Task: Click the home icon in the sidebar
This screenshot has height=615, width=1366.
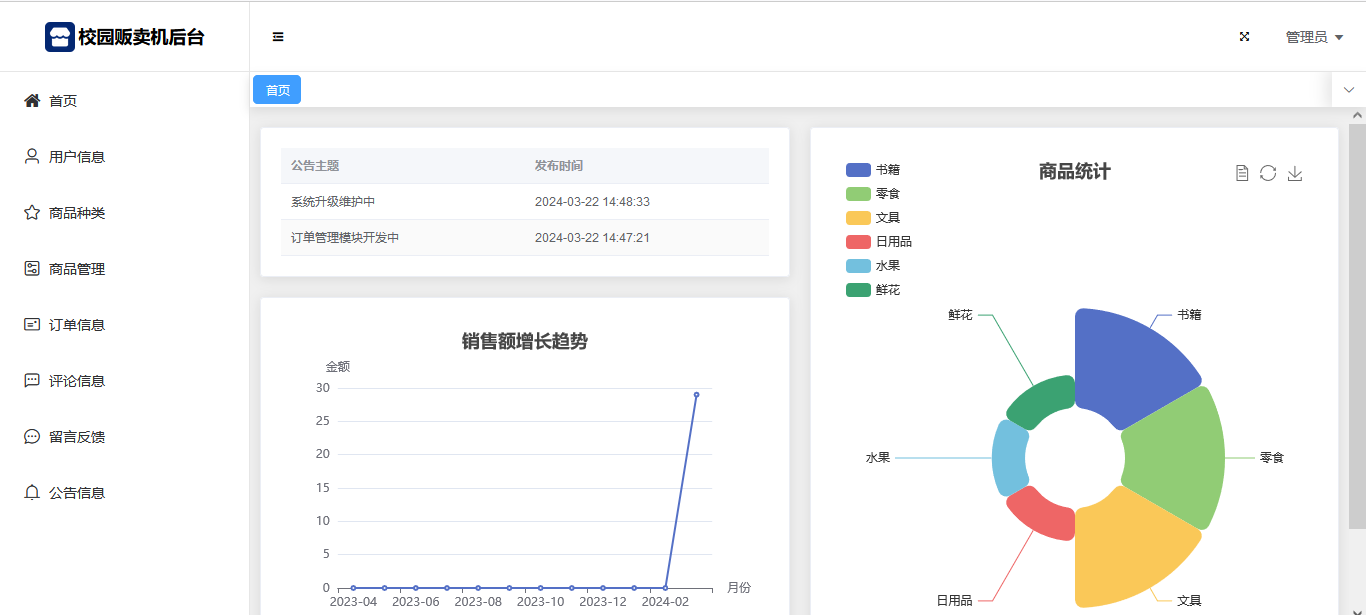Action: [x=32, y=101]
